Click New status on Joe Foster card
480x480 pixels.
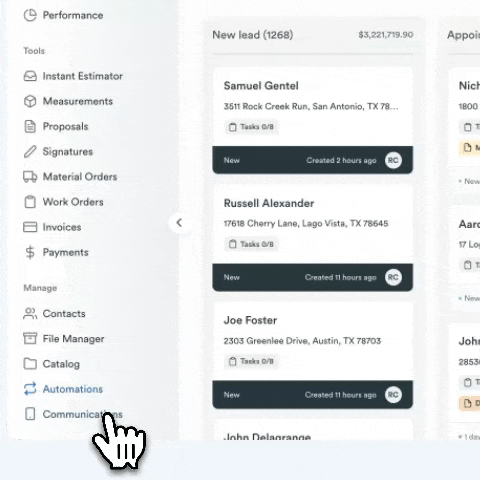231,395
